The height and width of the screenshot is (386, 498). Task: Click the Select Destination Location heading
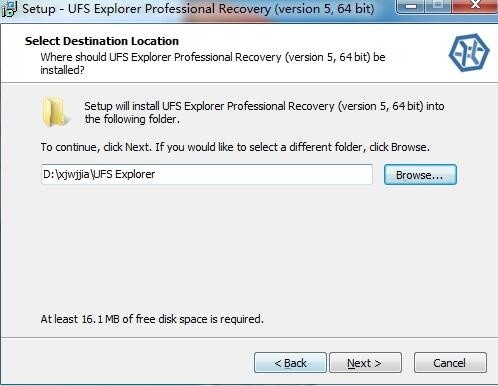[102, 41]
